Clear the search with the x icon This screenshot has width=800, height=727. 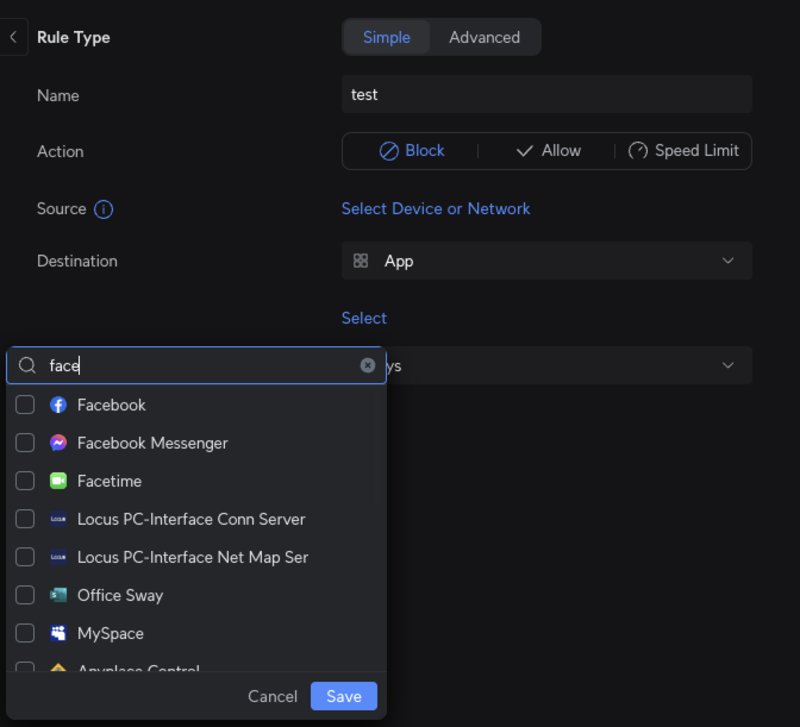pyautogui.click(x=367, y=365)
